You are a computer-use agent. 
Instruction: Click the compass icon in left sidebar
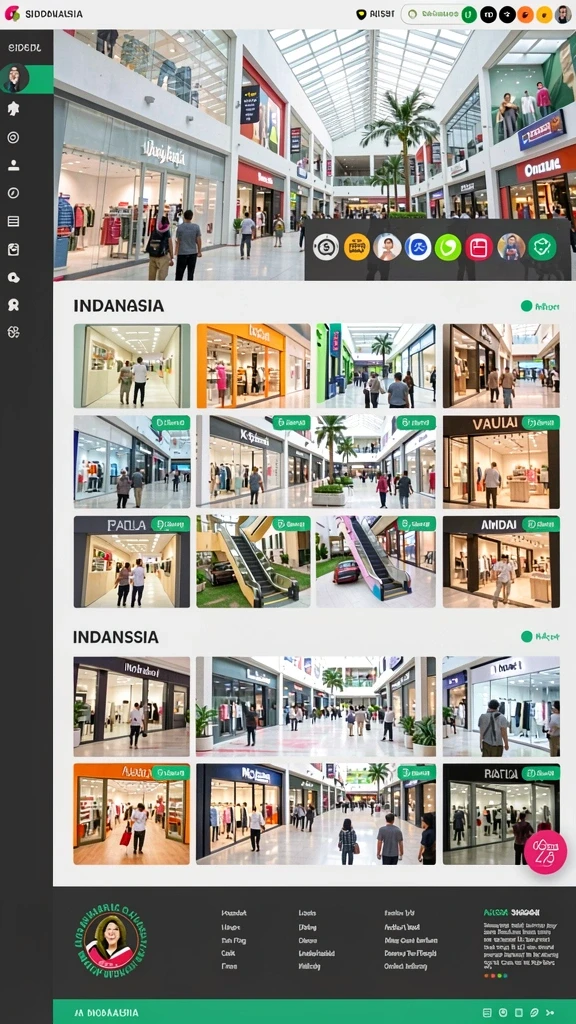click(13, 193)
